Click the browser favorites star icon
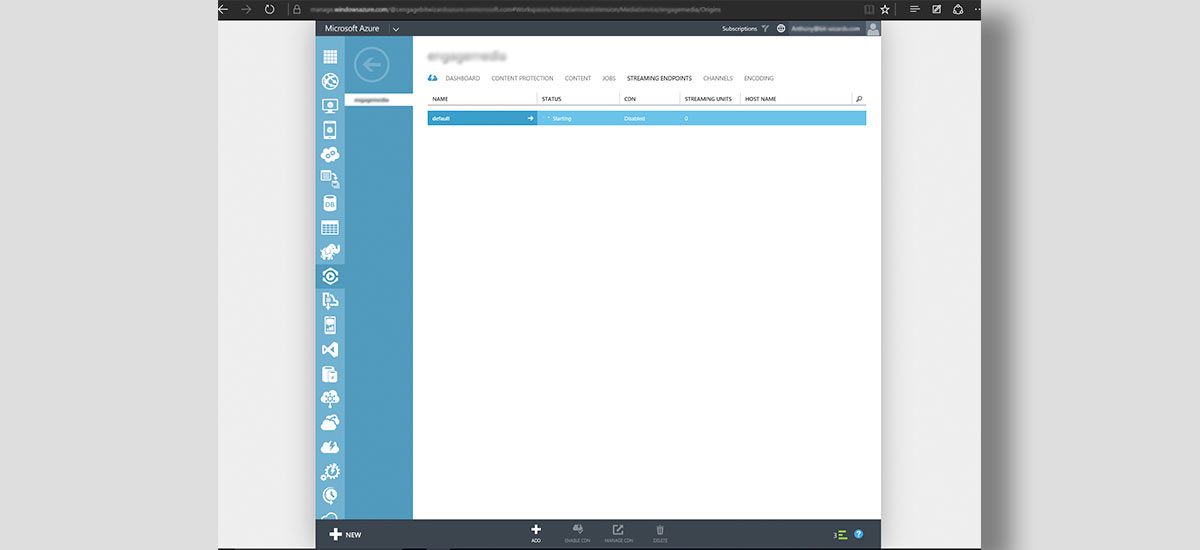The height and width of the screenshot is (550, 1200). click(885, 9)
